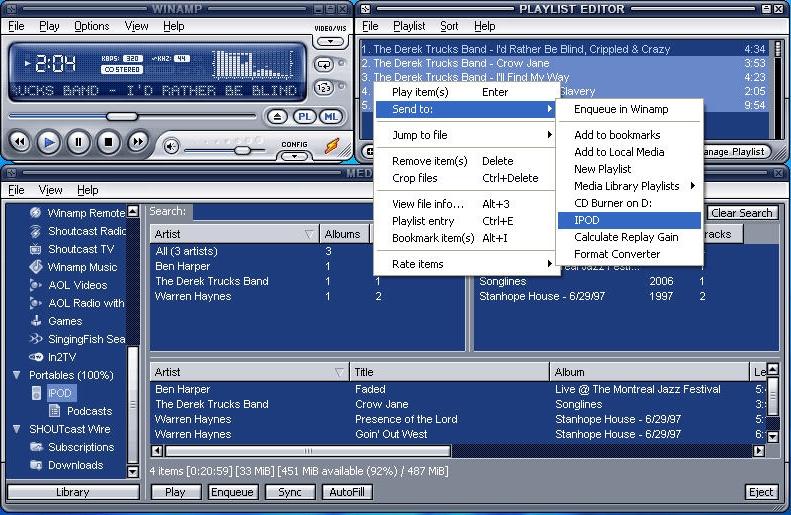Choose Add to bookmarks
The height and width of the screenshot is (515, 791).
point(629,135)
